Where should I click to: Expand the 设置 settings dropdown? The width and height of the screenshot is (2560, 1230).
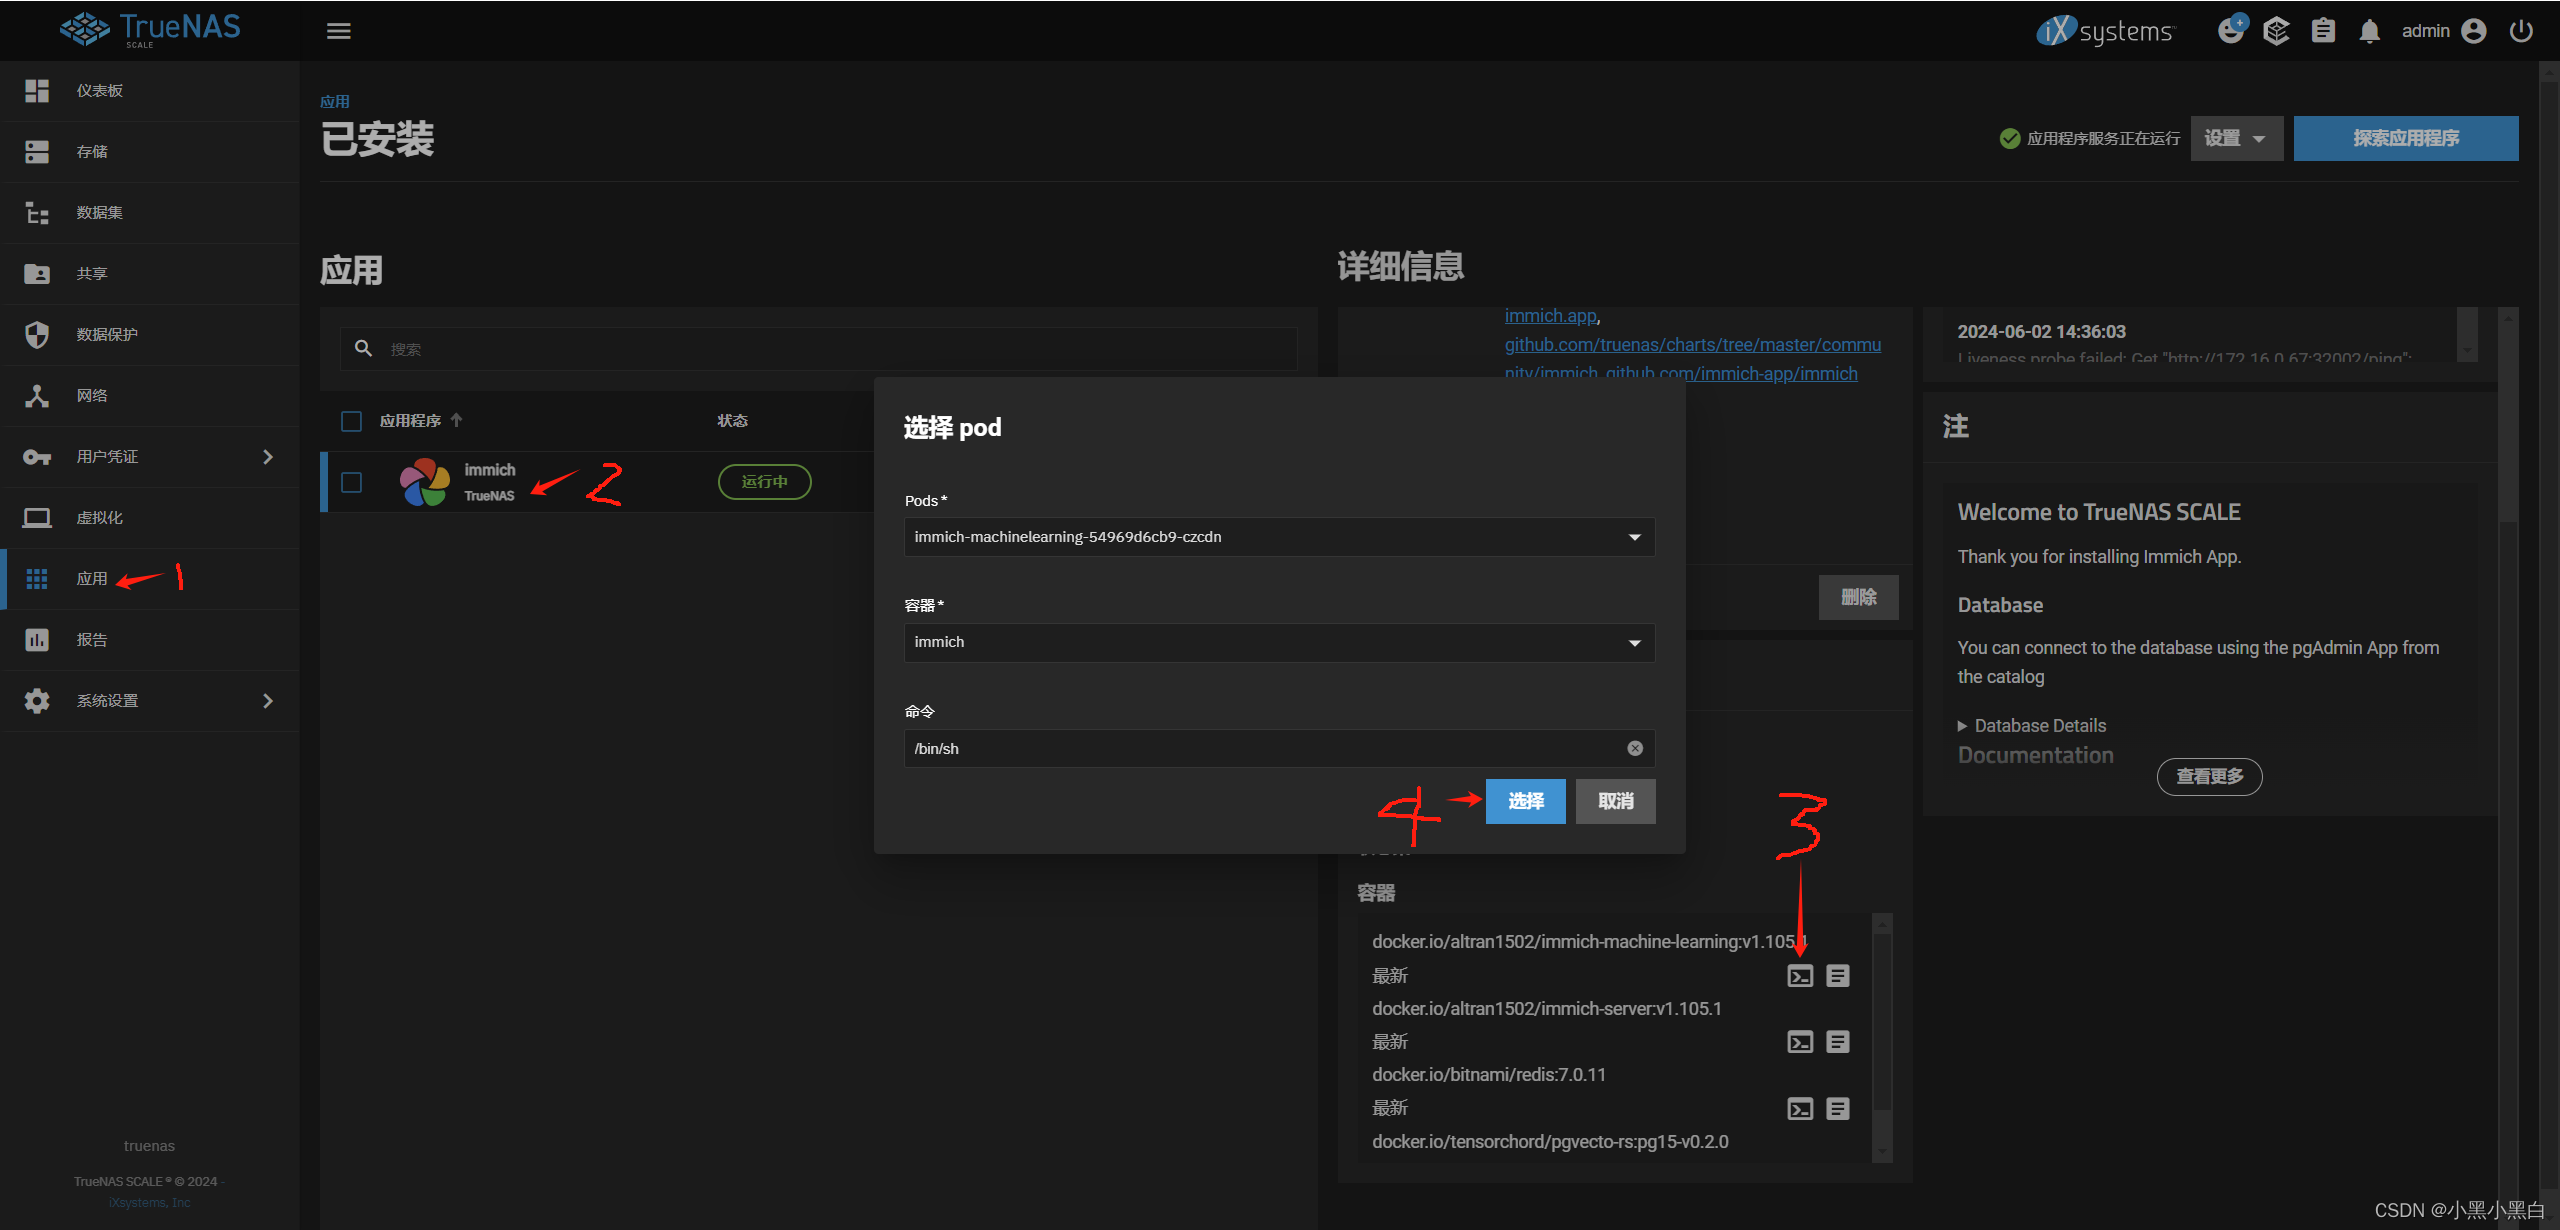2236,138
